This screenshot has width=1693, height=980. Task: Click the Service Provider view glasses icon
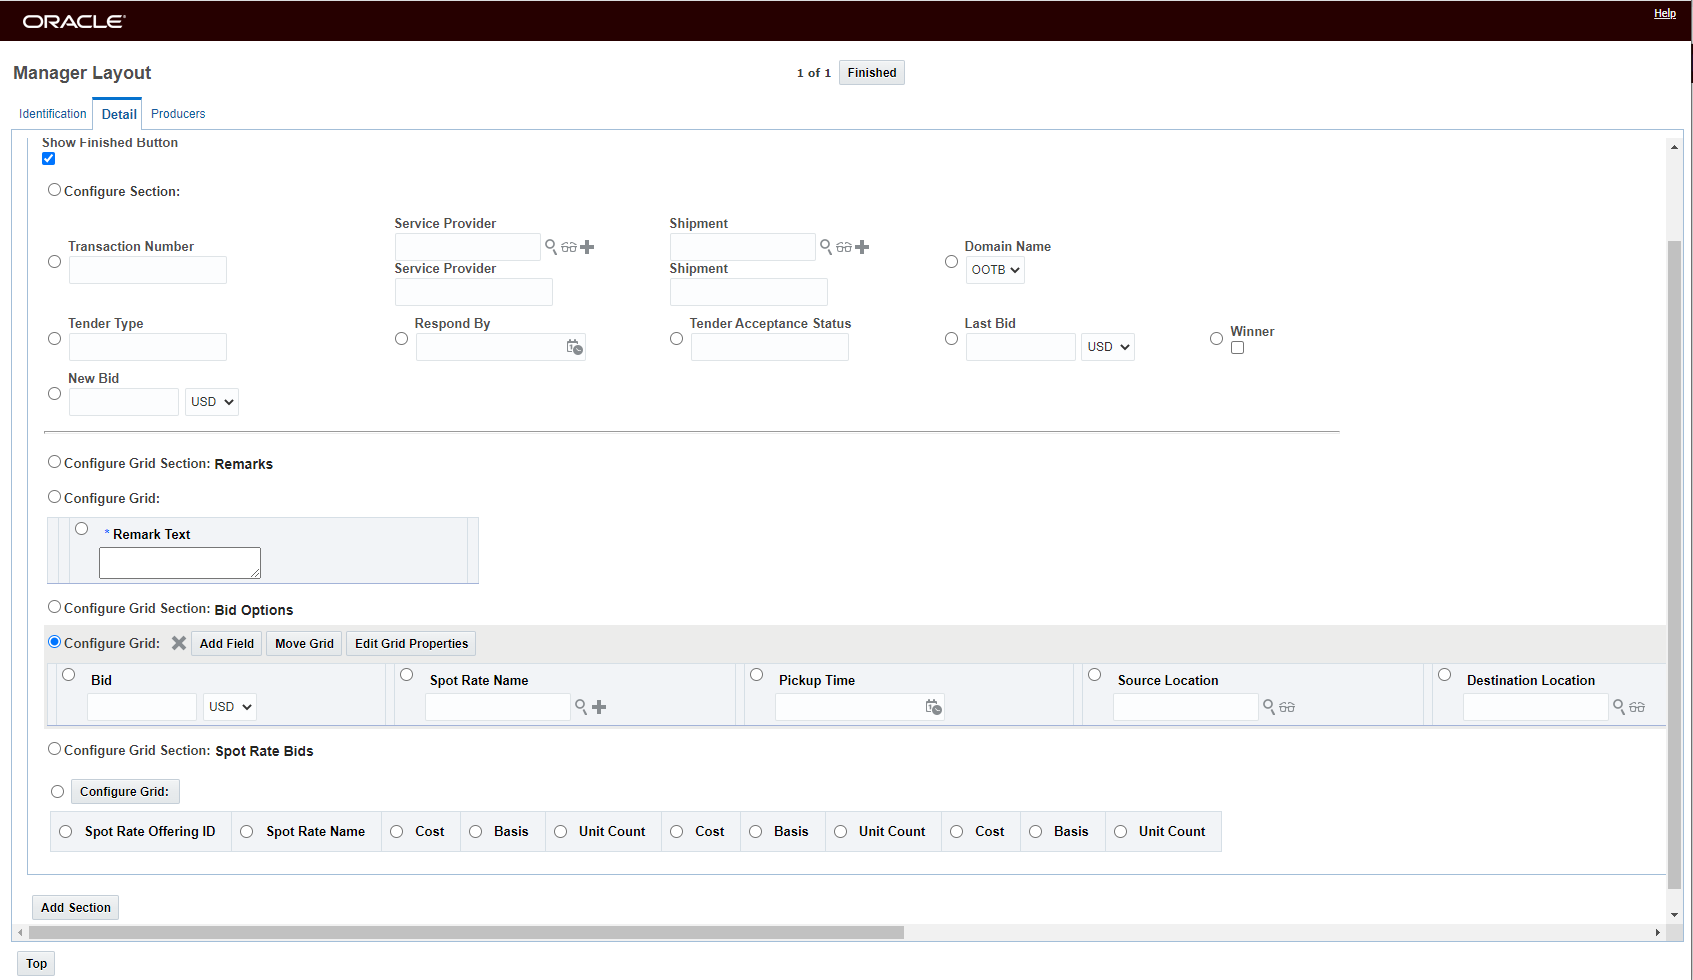569,247
